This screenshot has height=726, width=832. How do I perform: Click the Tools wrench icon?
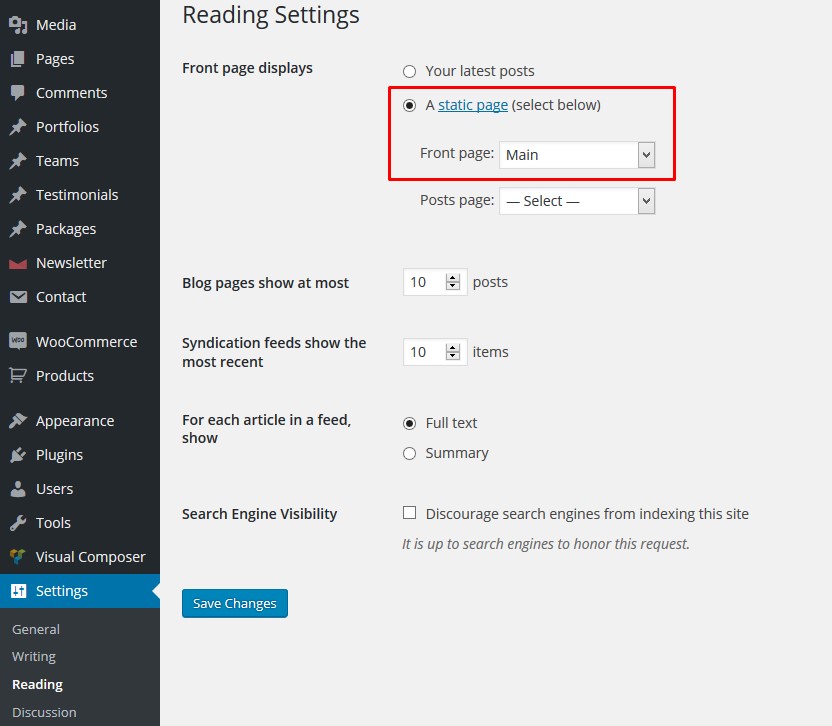point(18,523)
